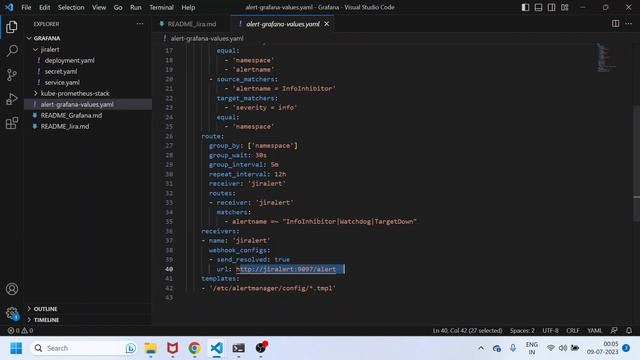Open the volume tray icon
This screenshot has width=640, height=360.
(x=563, y=348)
